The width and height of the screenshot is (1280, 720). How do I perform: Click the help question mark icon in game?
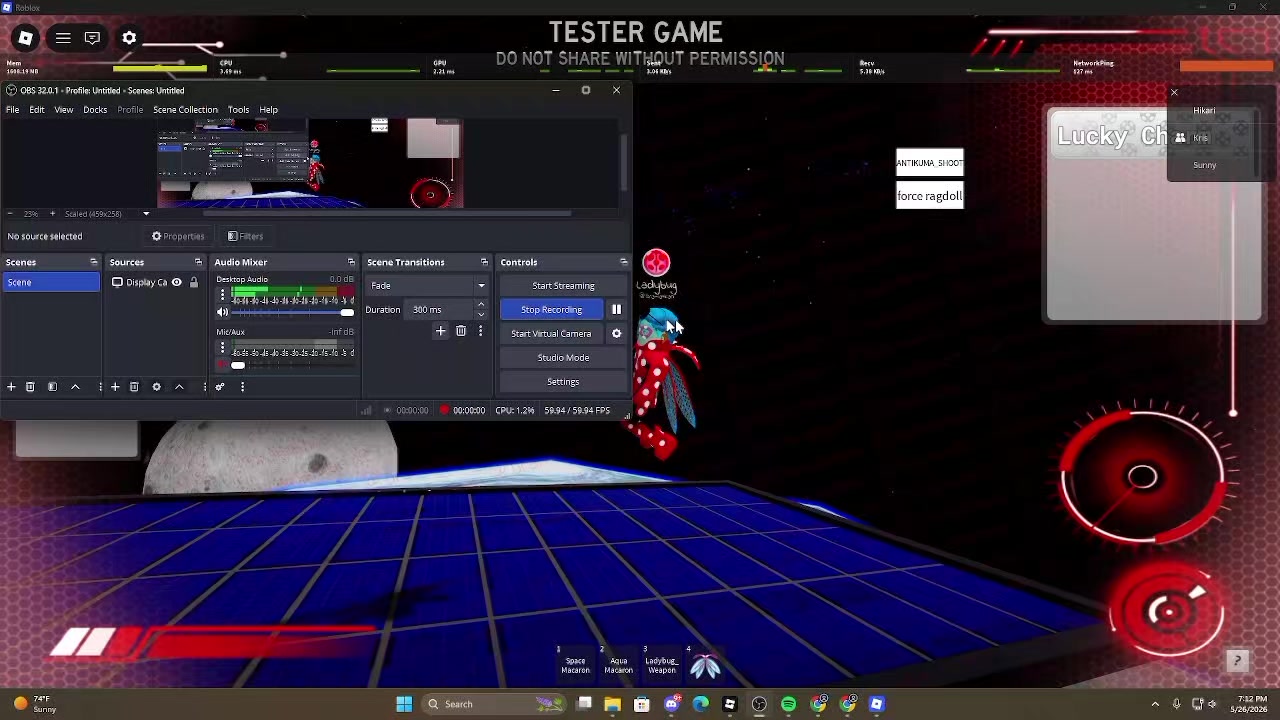pyautogui.click(x=1237, y=661)
